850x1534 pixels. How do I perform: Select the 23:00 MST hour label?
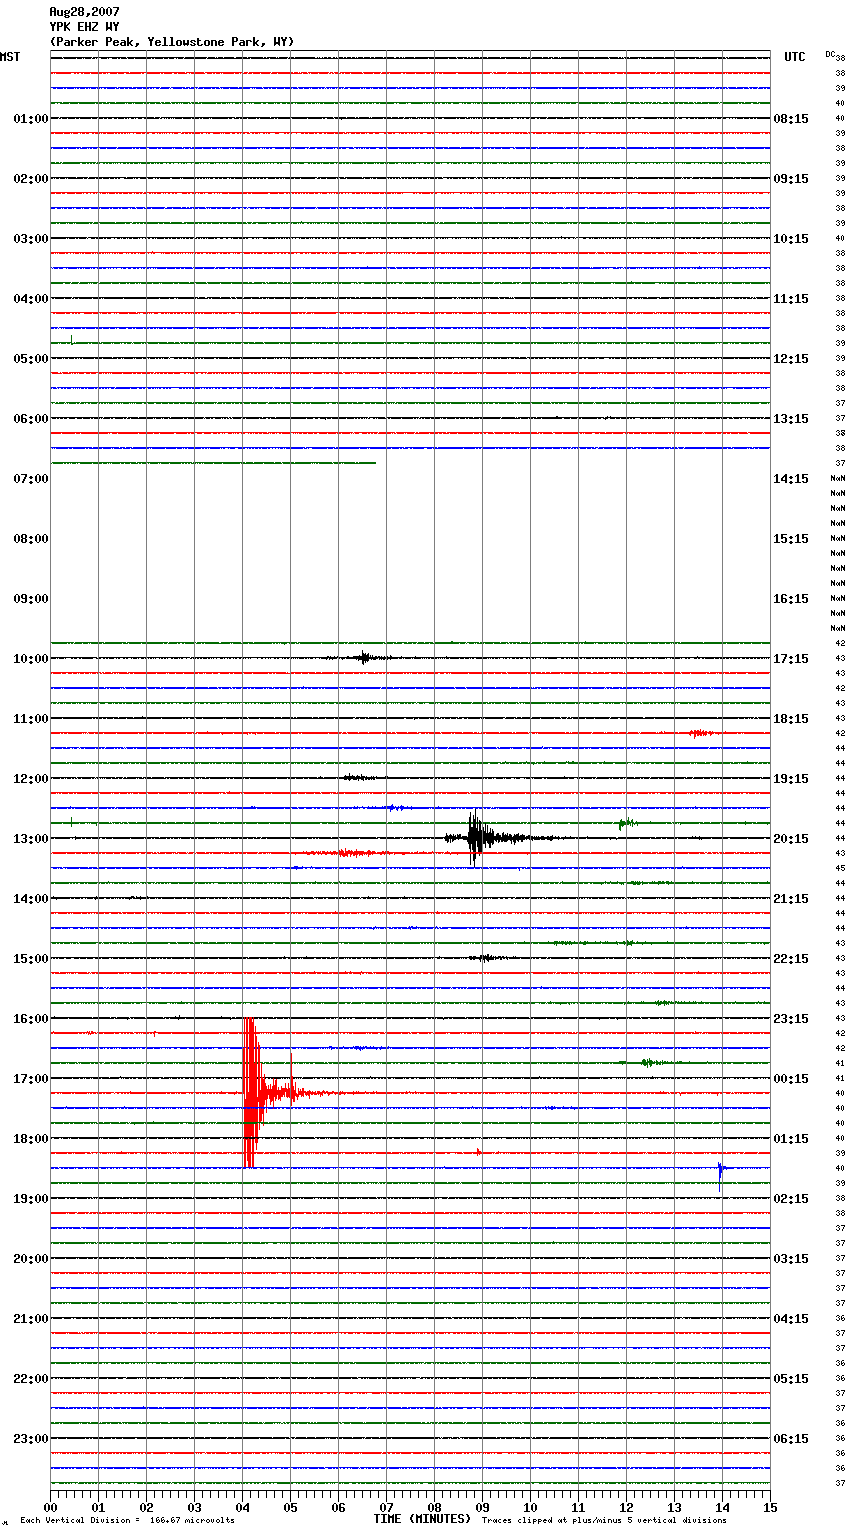pyautogui.click(x=30, y=1439)
